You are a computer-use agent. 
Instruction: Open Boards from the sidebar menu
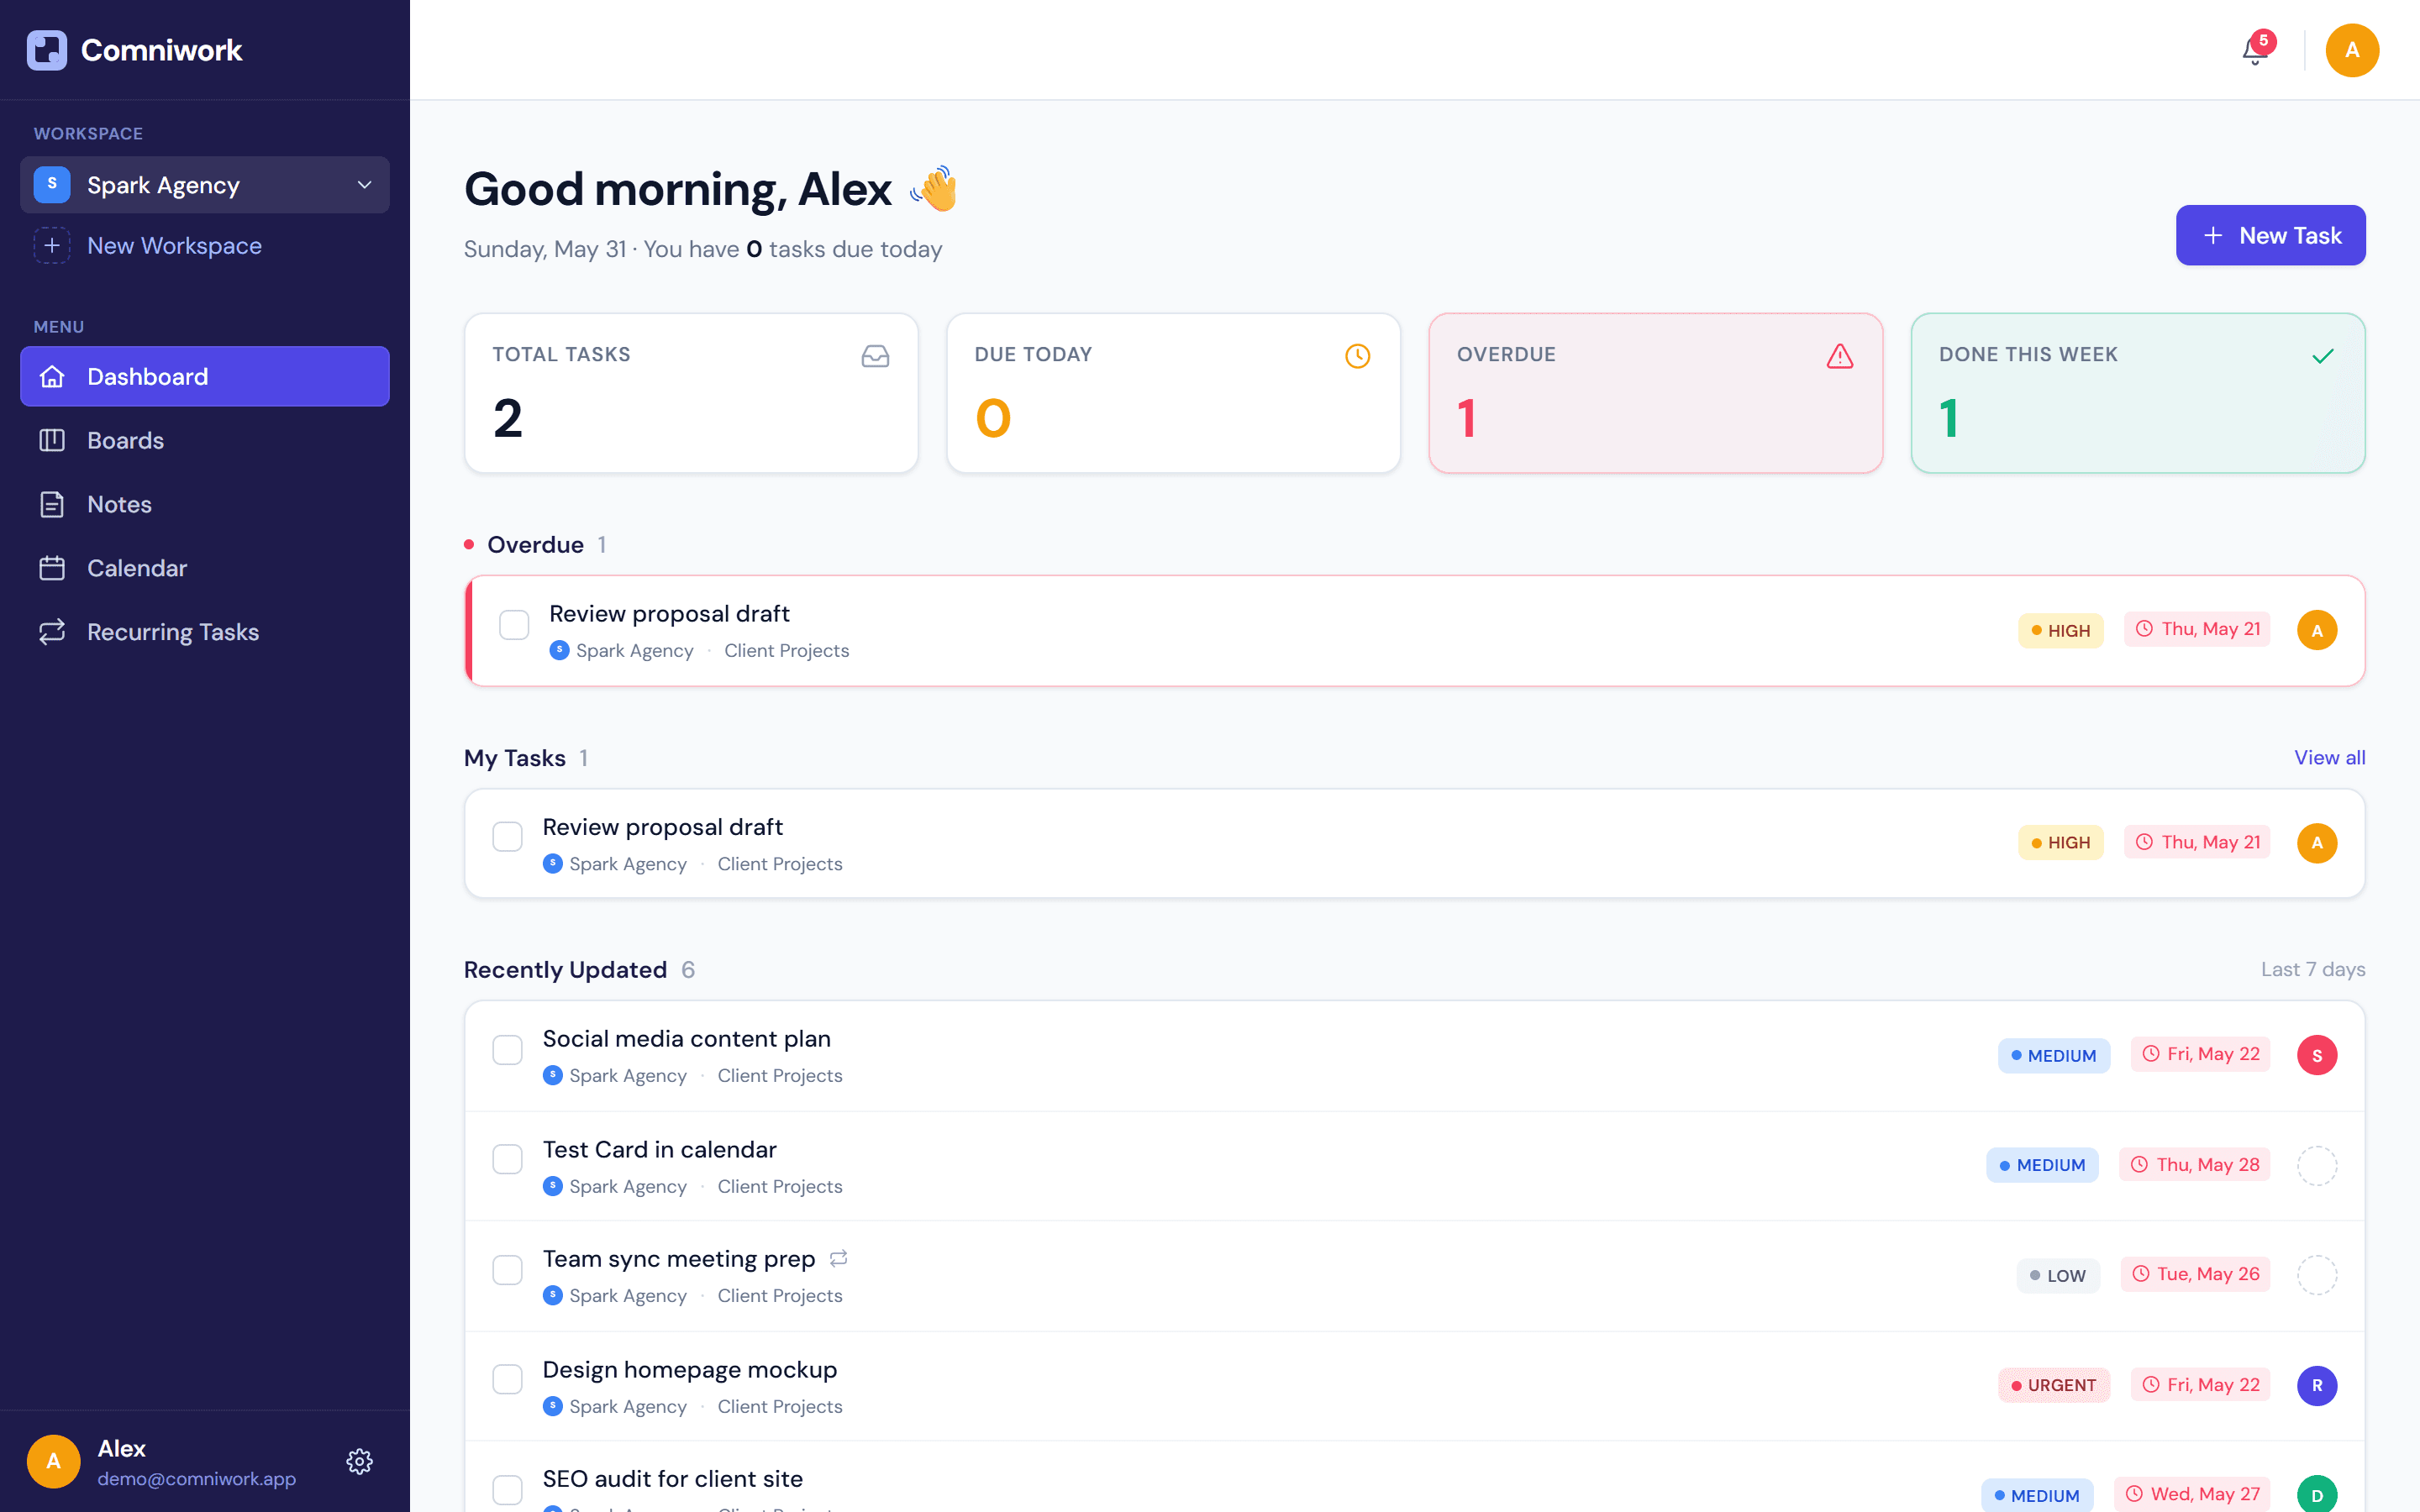coord(205,440)
